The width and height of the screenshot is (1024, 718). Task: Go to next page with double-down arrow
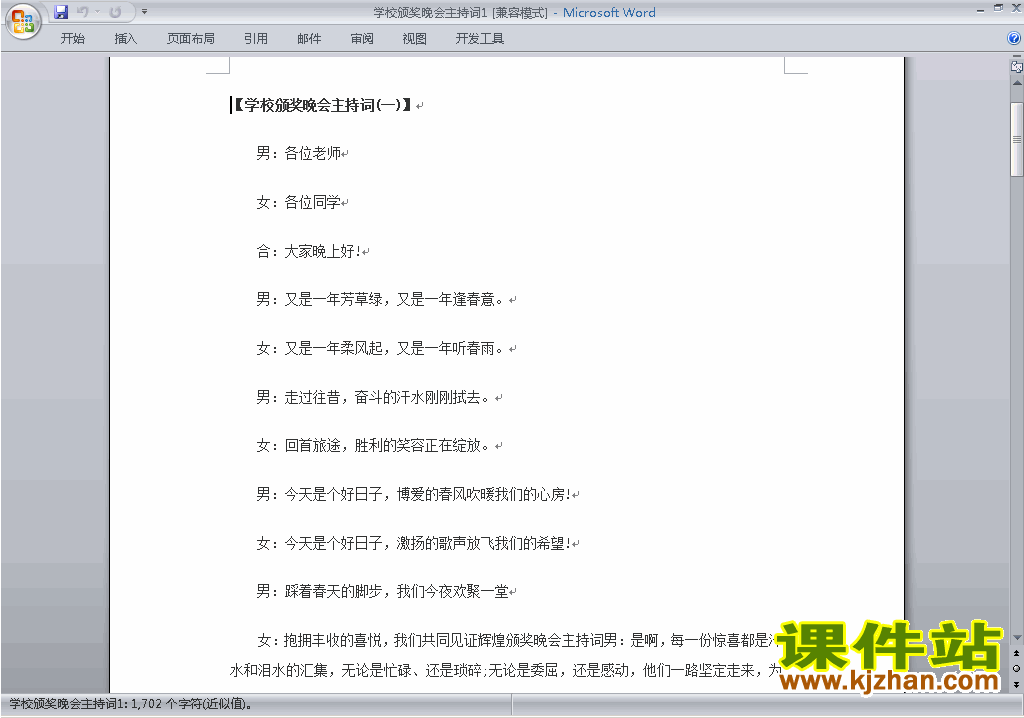coord(1016,684)
